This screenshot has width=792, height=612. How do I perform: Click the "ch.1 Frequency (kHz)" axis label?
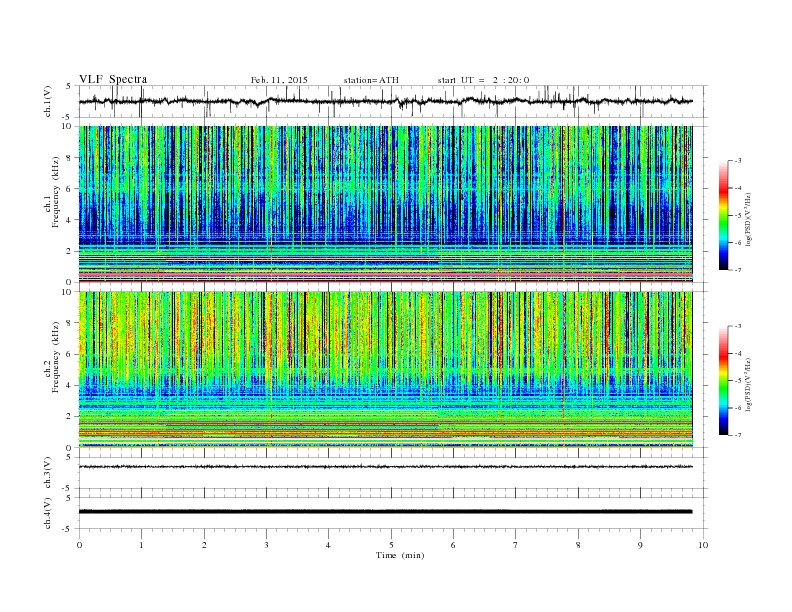click(x=52, y=192)
